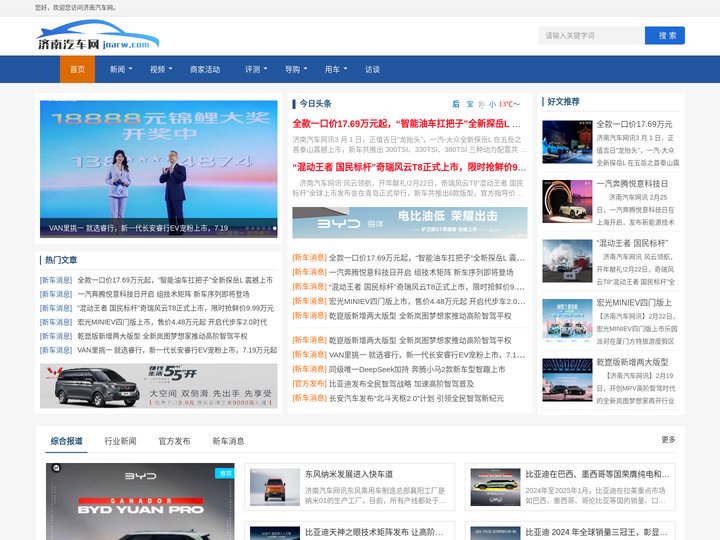Expand the 评测 dropdown menu
The width and height of the screenshot is (720, 540).
tap(256, 69)
